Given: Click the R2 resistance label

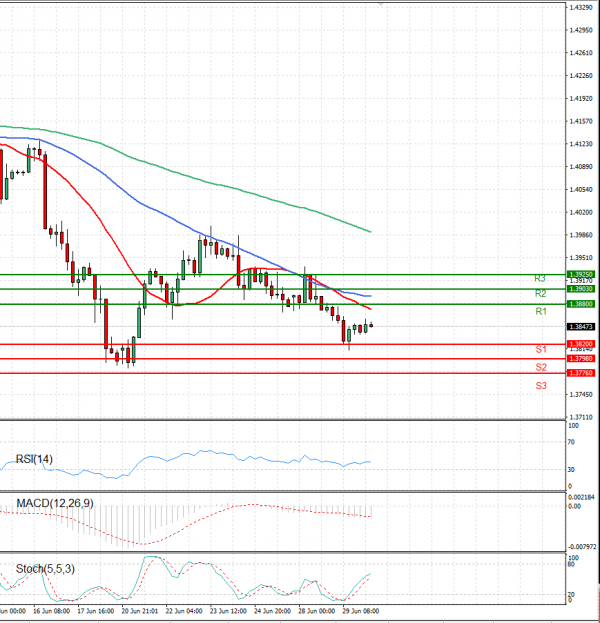Looking at the screenshot, I should pyautogui.click(x=540, y=294).
